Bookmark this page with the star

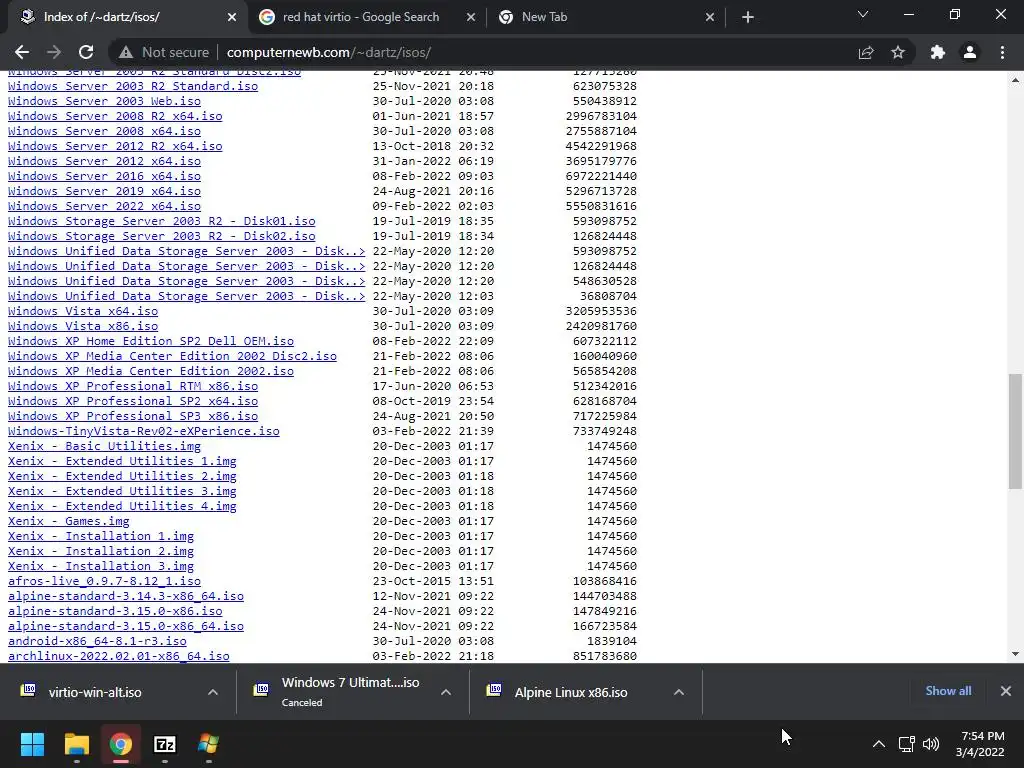coord(898,52)
